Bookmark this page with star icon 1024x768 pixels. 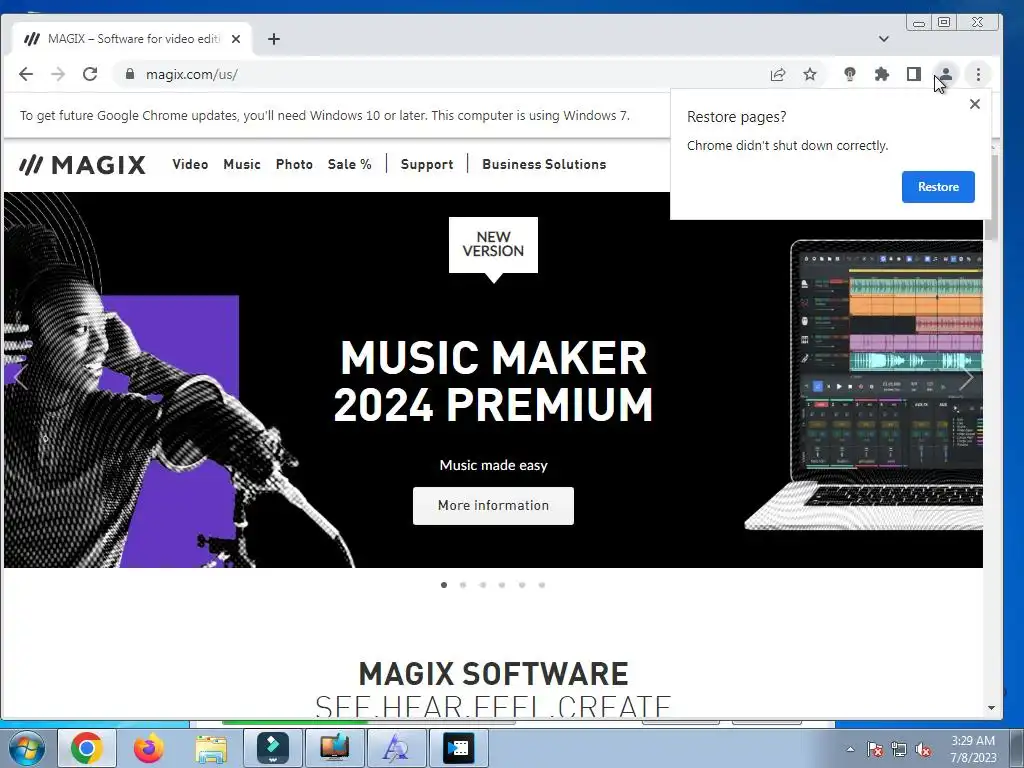coord(810,74)
